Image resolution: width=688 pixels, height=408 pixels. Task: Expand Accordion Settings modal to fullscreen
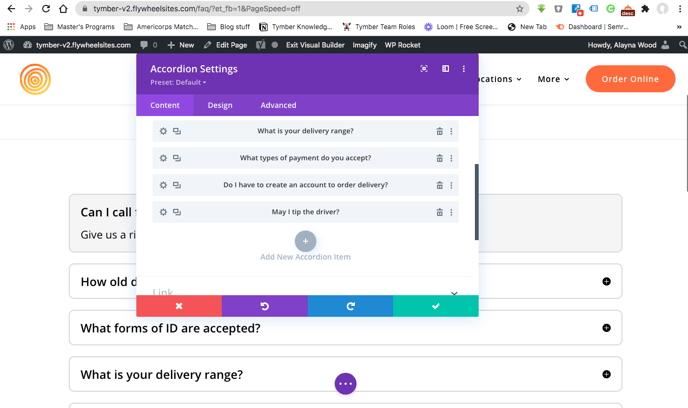pos(424,68)
